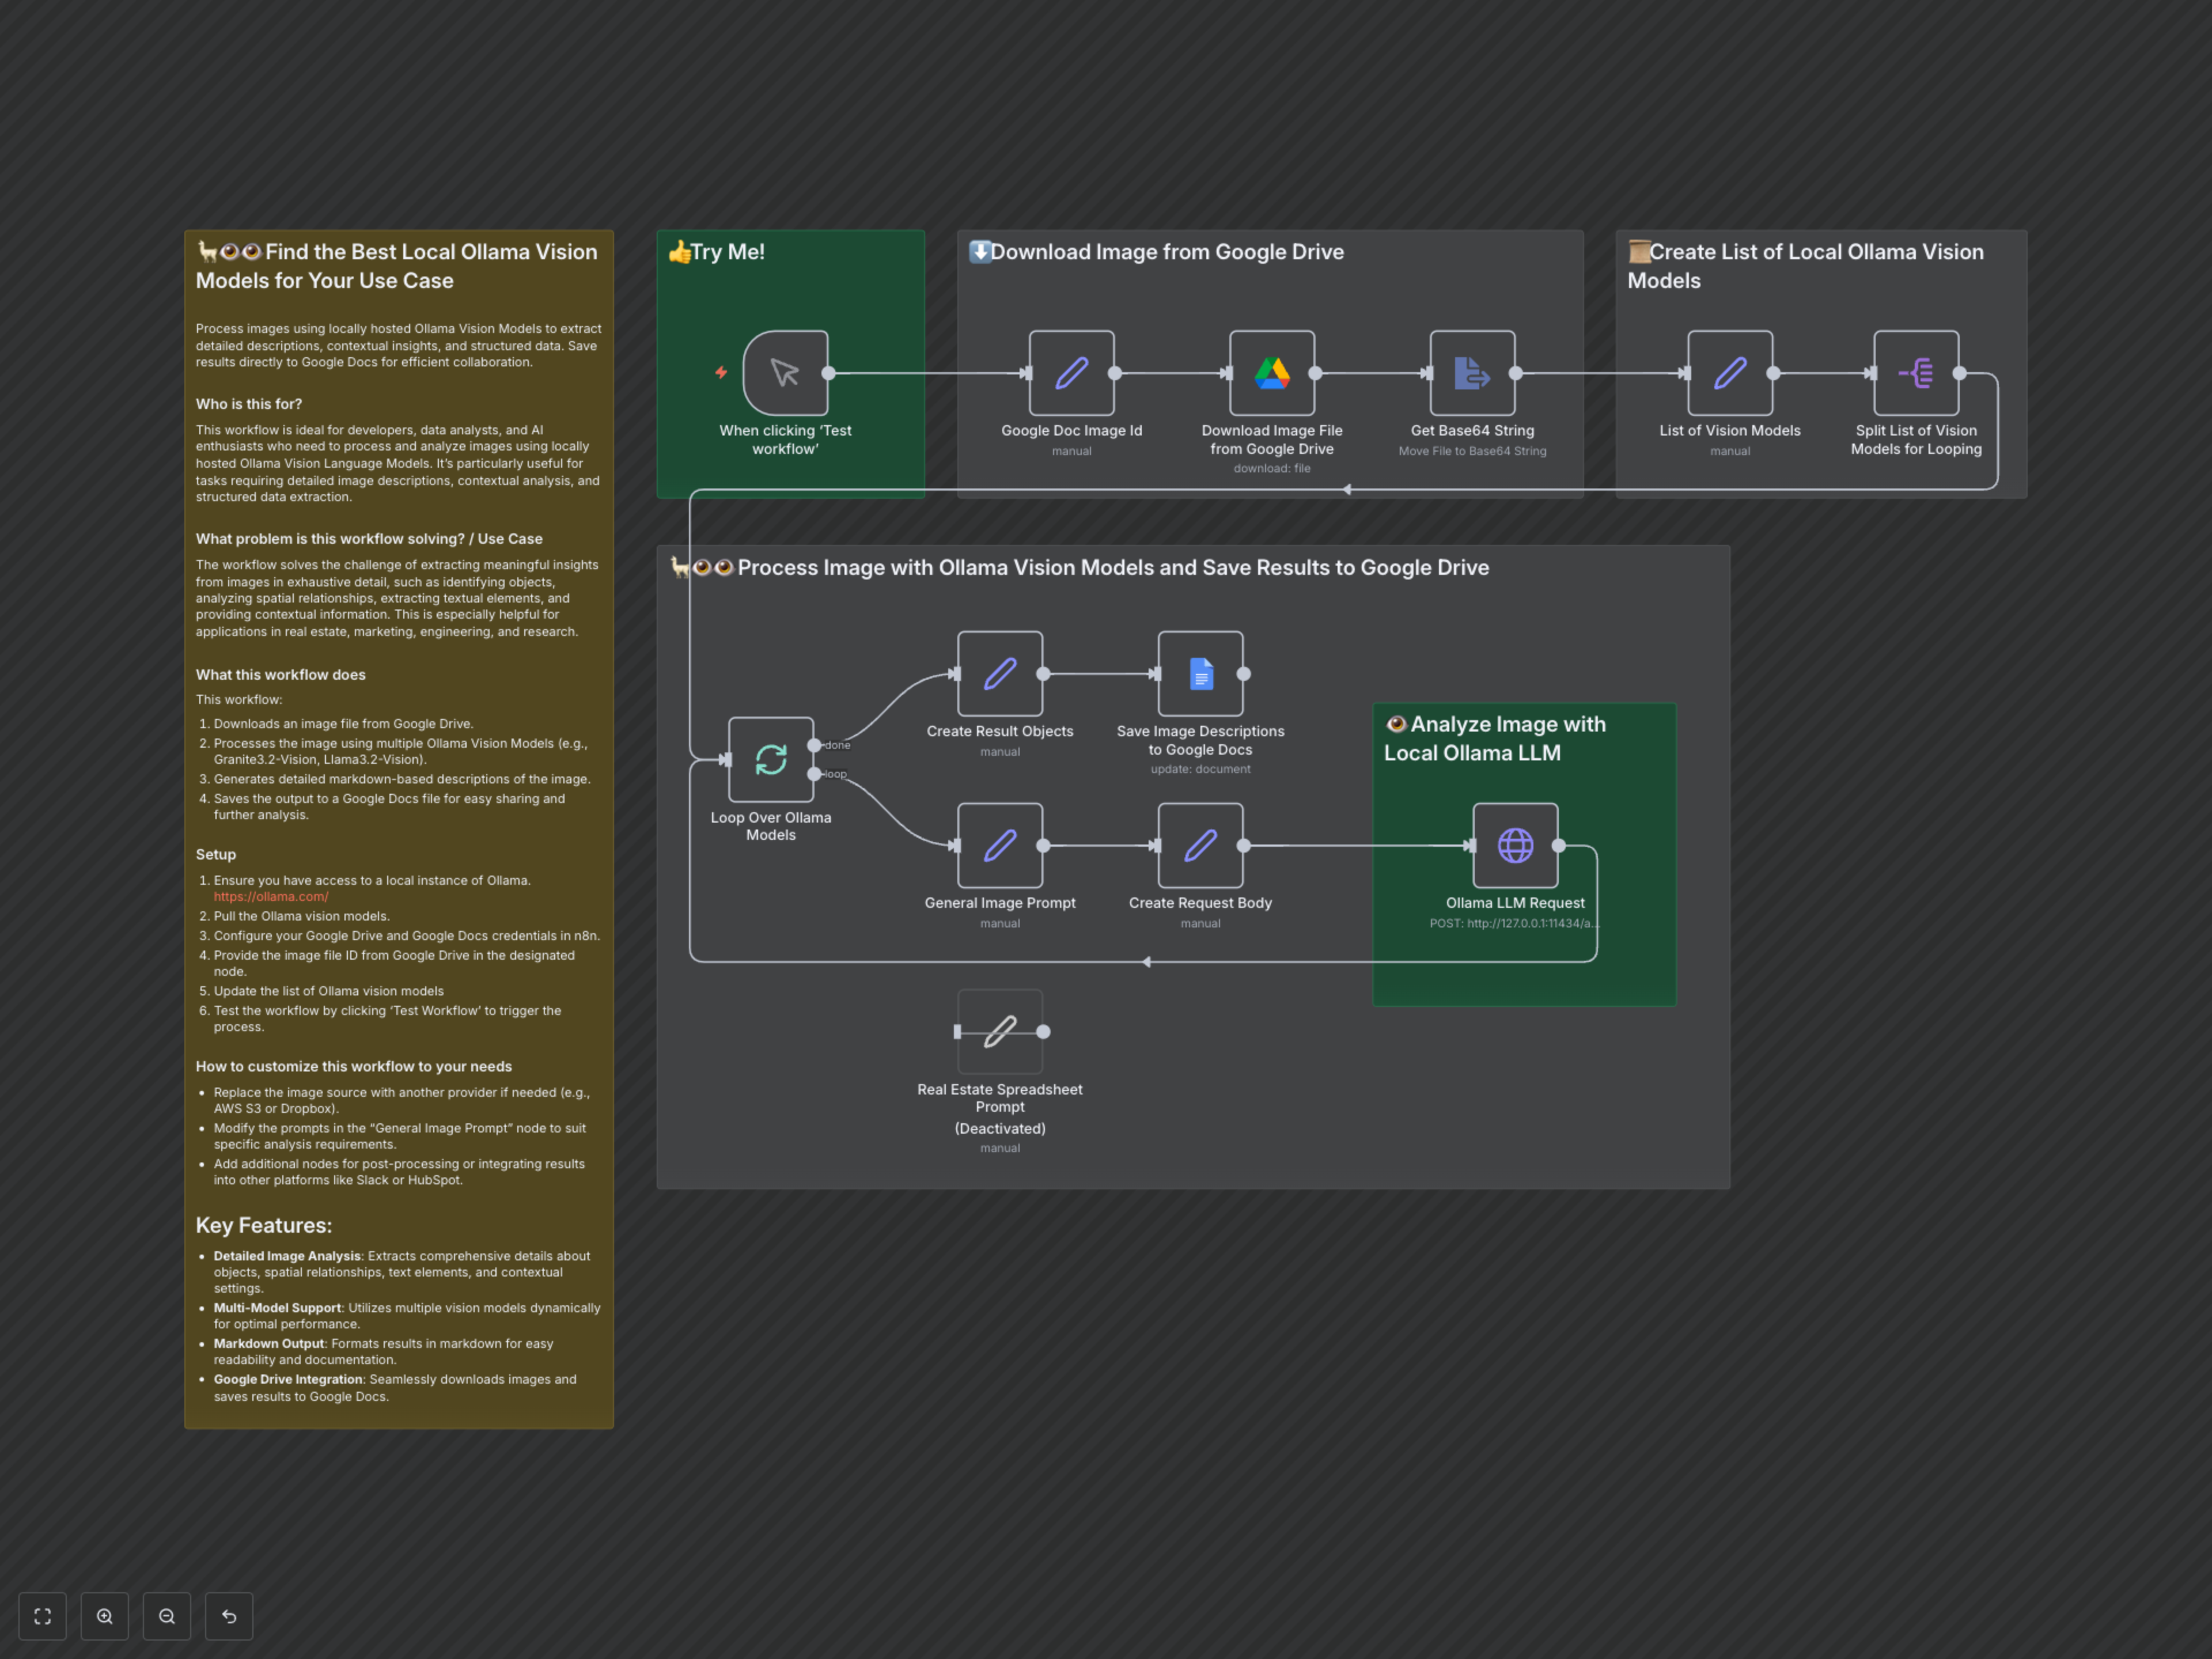Image resolution: width=2212 pixels, height=1659 pixels.
Task: Open the Get Base64 String node
Action: pyautogui.click(x=1472, y=373)
